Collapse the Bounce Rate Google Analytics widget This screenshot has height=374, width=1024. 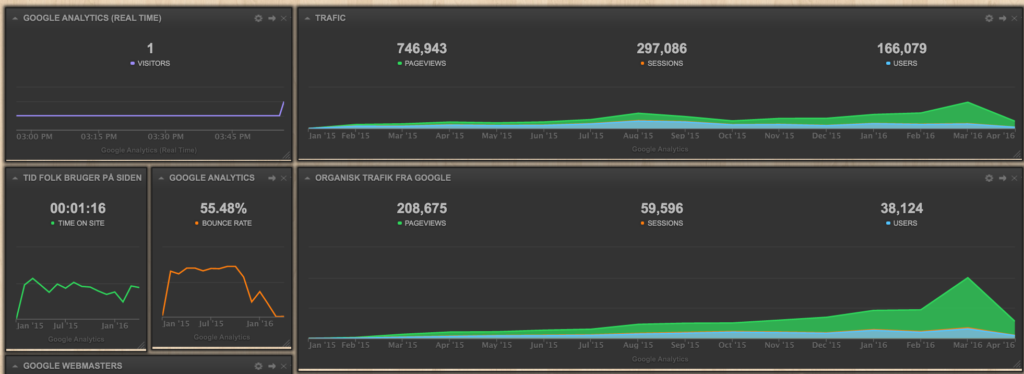click(x=161, y=178)
